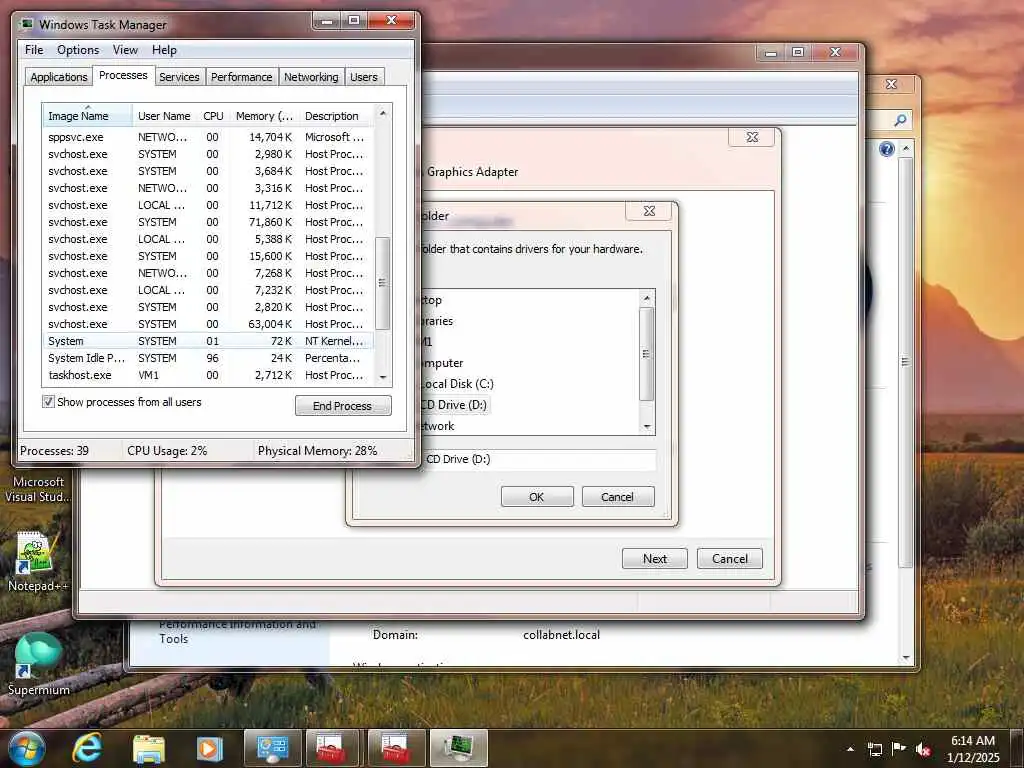Click the End Process button

pos(343,406)
